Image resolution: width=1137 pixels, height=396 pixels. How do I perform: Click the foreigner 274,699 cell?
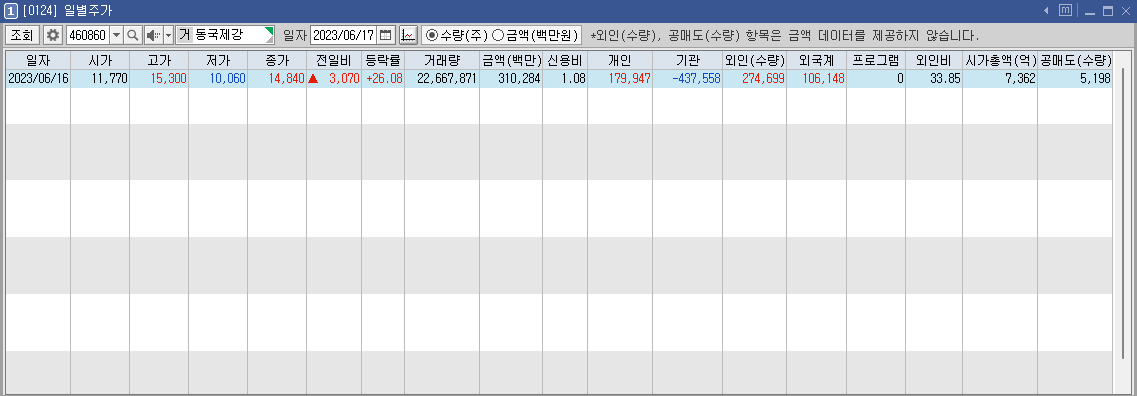[754, 78]
